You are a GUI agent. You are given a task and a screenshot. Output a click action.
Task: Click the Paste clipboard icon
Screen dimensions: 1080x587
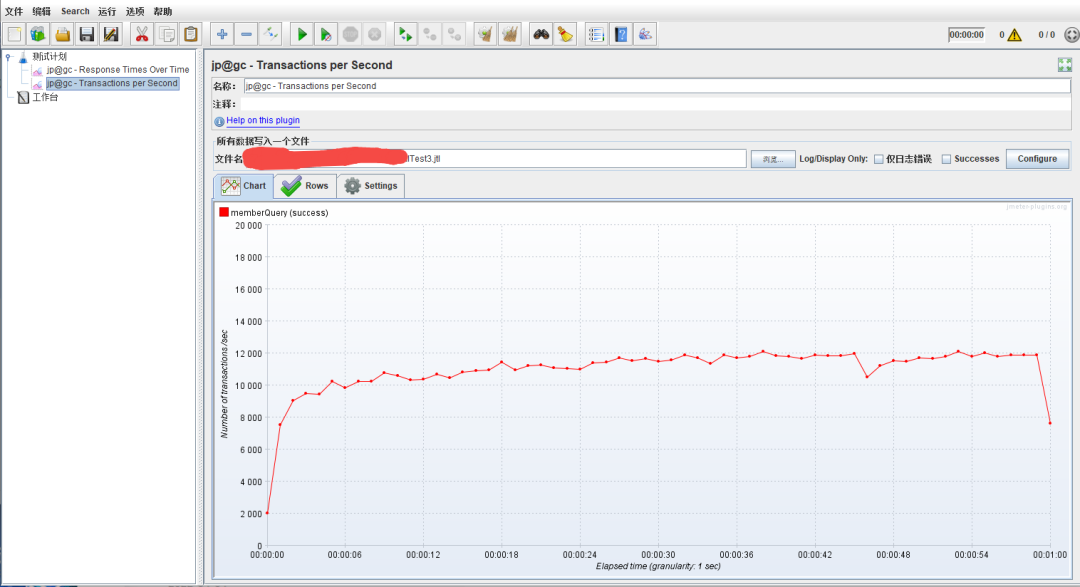click(191, 34)
